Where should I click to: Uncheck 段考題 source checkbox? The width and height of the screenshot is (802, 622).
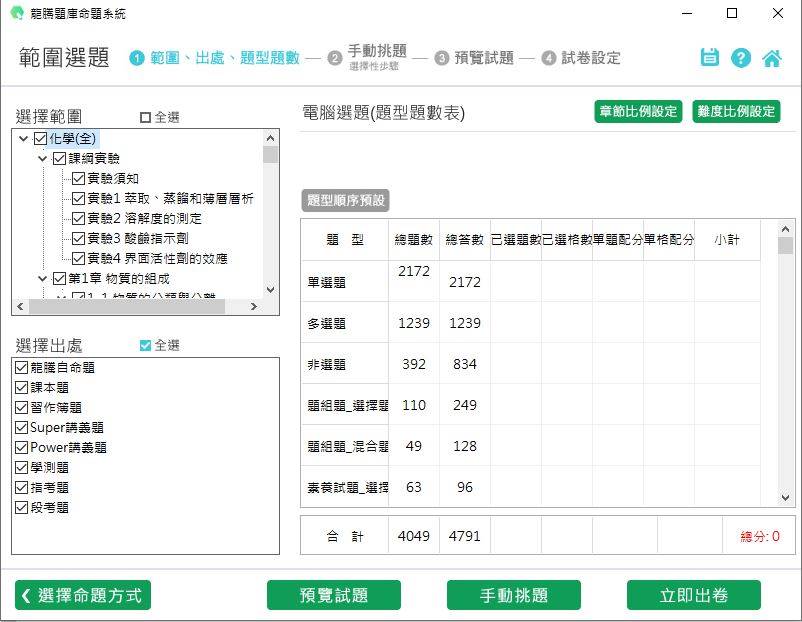[x=21, y=507]
